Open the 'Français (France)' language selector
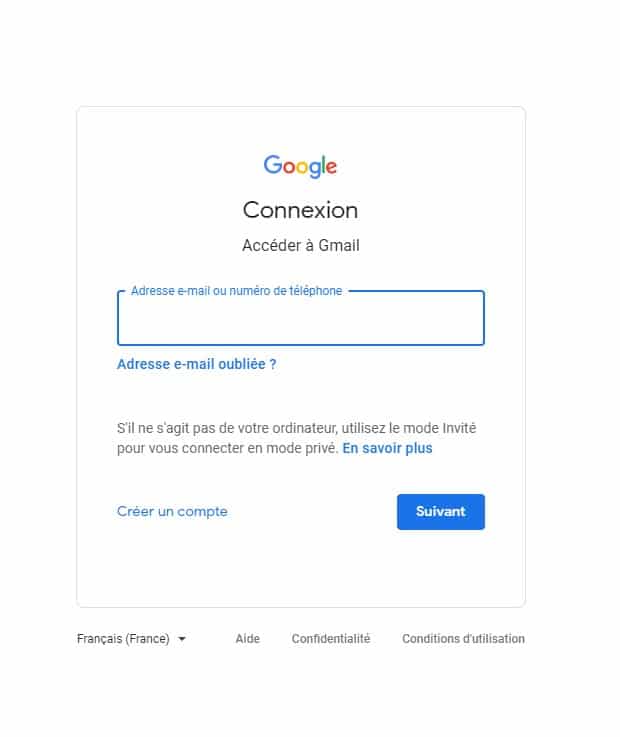This screenshot has height=737, width=620. click(x=124, y=639)
